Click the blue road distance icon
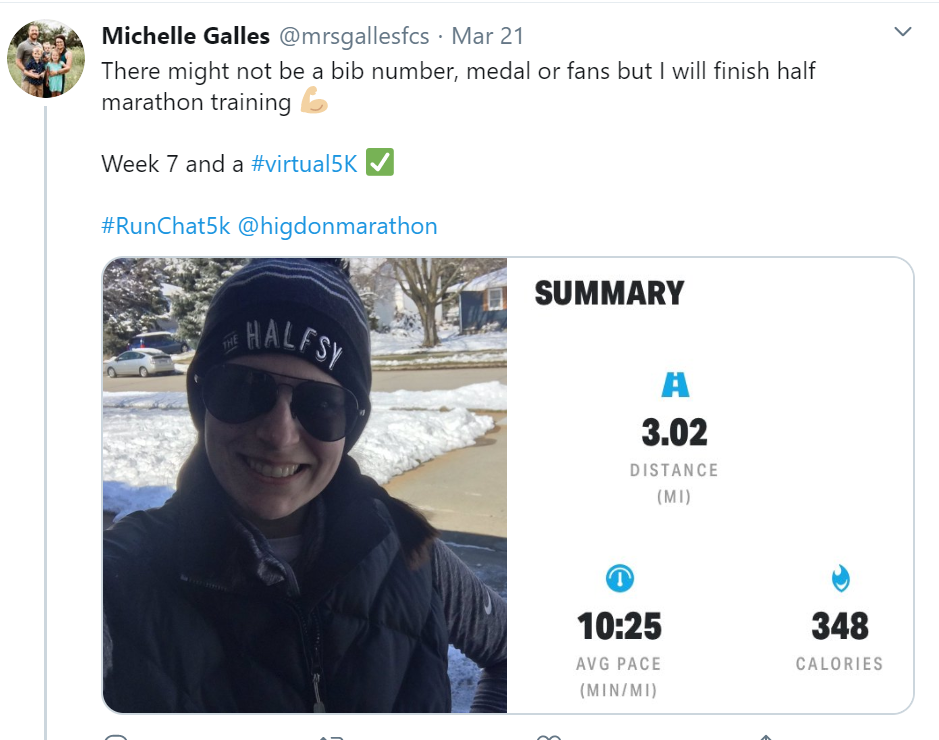Image resolution: width=939 pixels, height=740 pixels. (x=675, y=385)
